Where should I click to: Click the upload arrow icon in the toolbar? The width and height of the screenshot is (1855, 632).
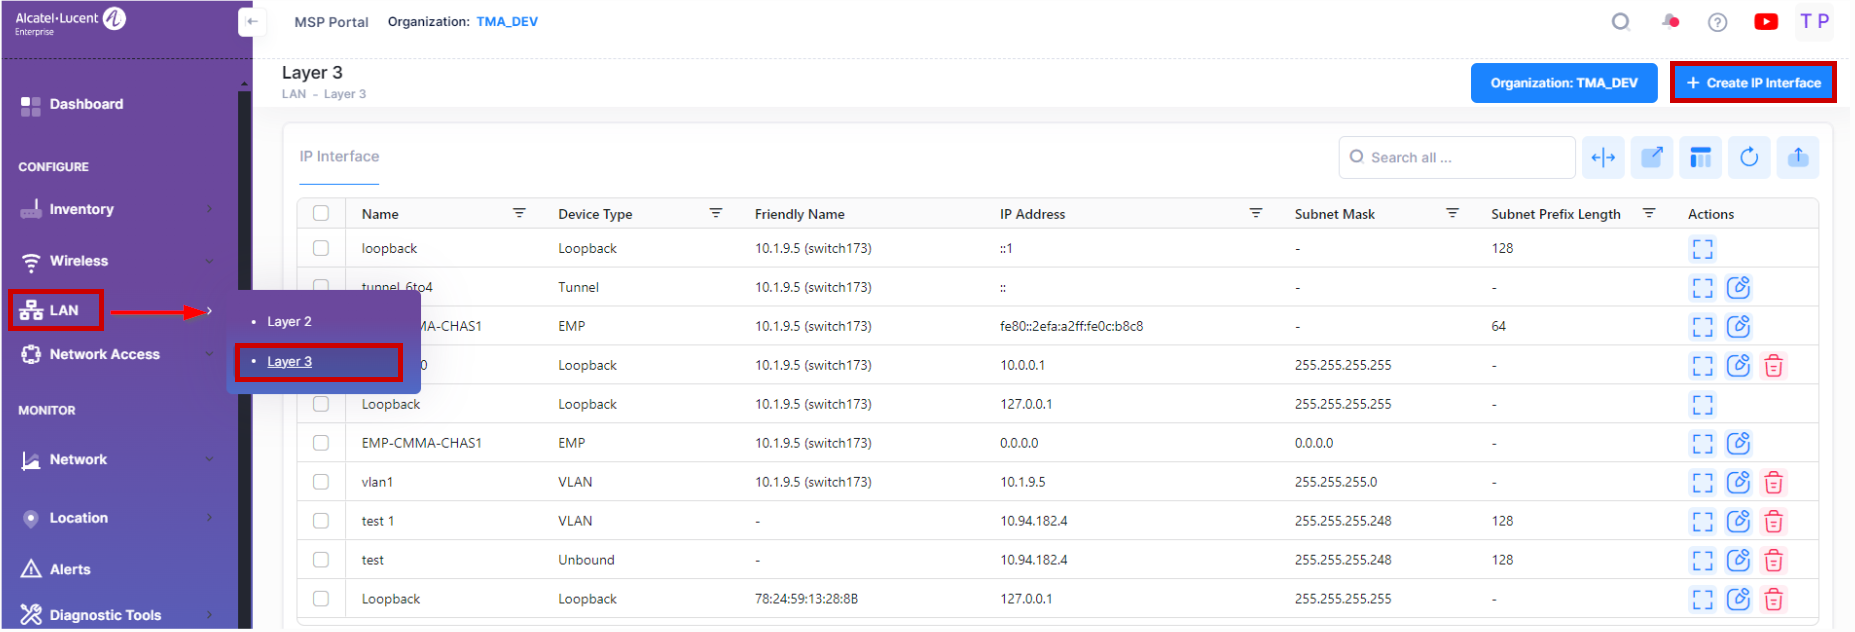pyautogui.click(x=1797, y=157)
